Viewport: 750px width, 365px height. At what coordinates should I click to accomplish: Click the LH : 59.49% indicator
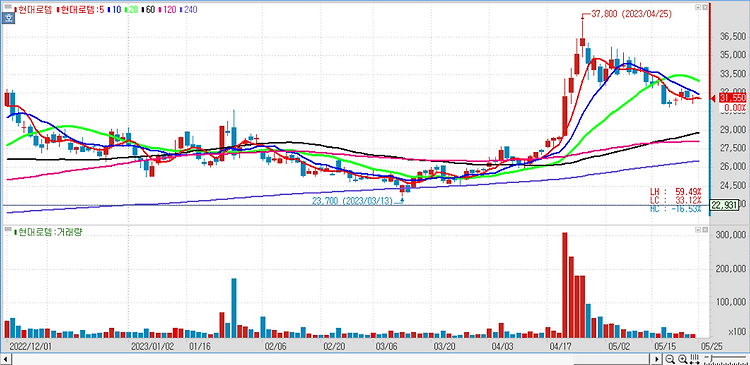pyautogui.click(x=675, y=191)
